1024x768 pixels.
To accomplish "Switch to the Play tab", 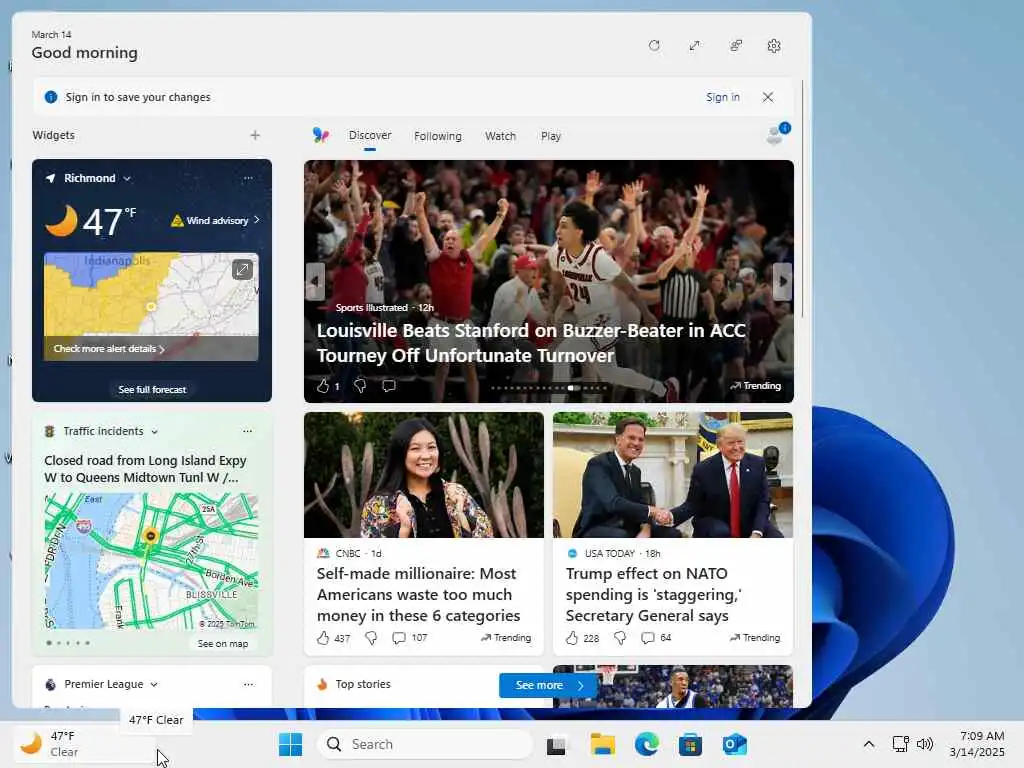I will tap(551, 136).
